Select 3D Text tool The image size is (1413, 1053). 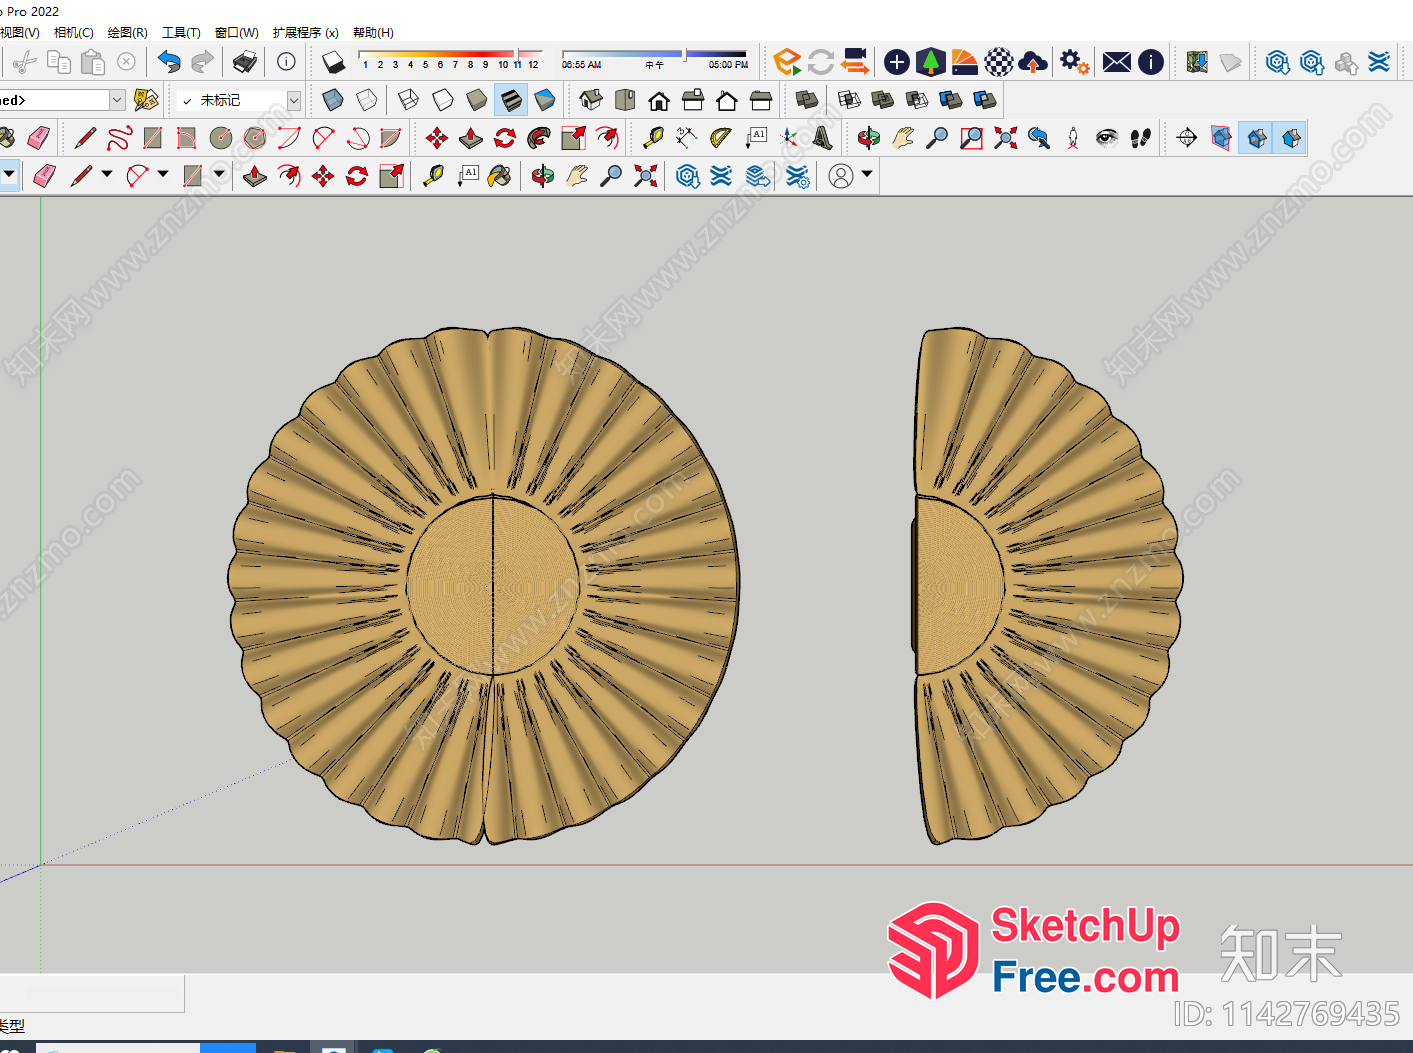pyautogui.click(x=823, y=138)
